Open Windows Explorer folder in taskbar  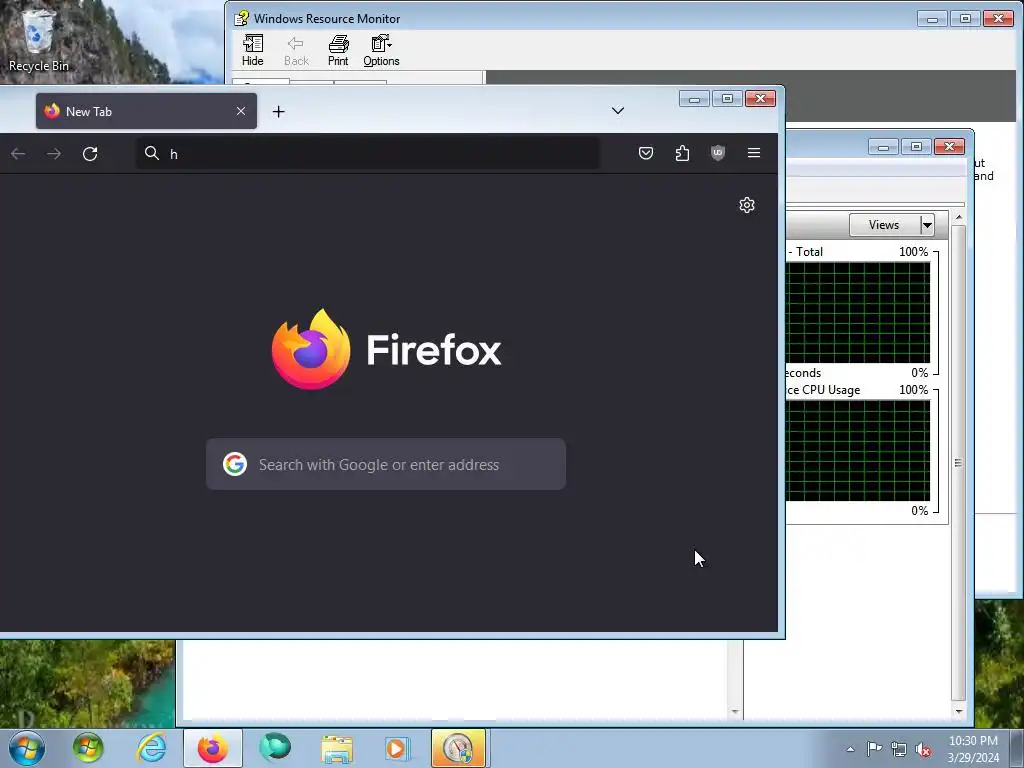(337, 748)
